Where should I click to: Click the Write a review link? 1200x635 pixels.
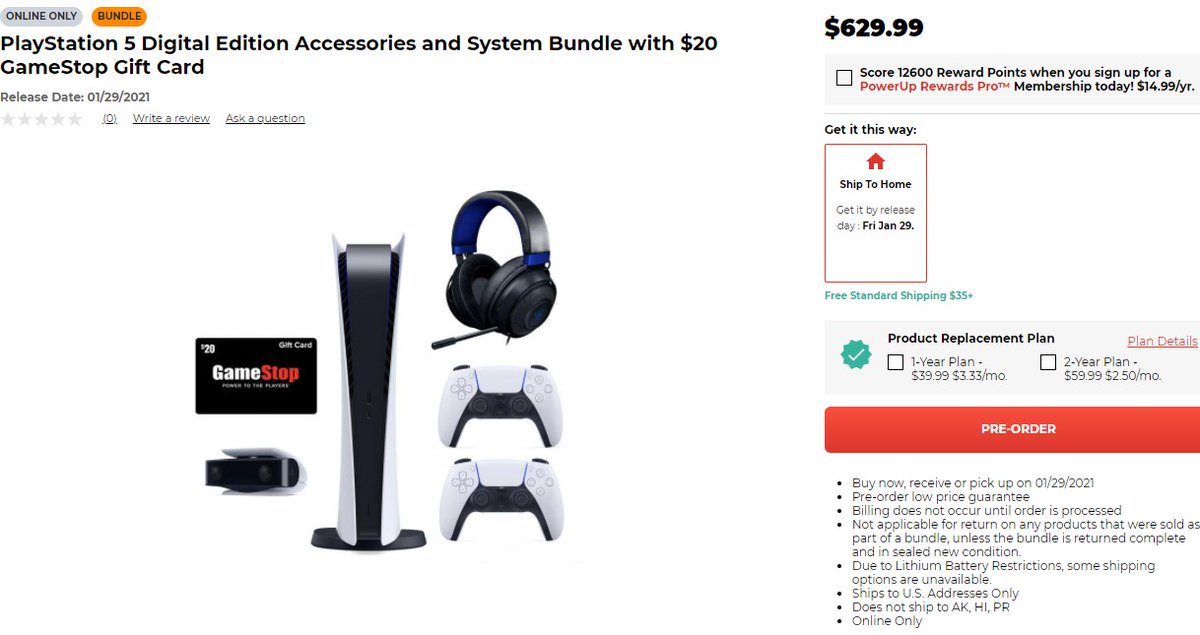pos(171,118)
